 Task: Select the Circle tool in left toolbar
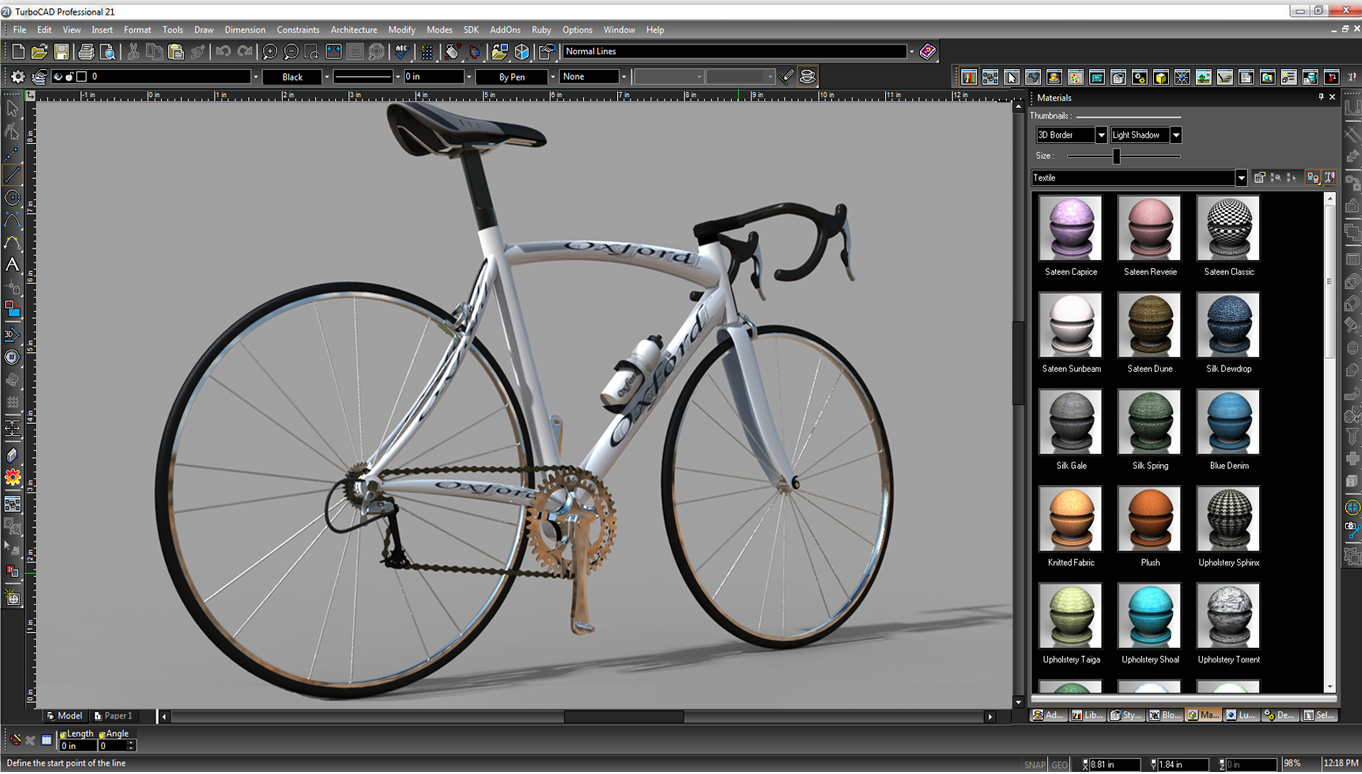(12, 198)
